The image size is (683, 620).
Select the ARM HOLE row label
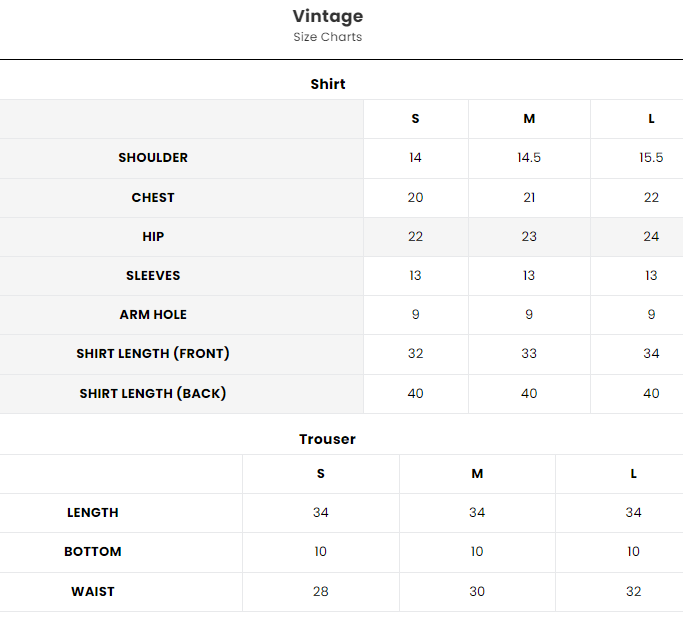[153, 315]
